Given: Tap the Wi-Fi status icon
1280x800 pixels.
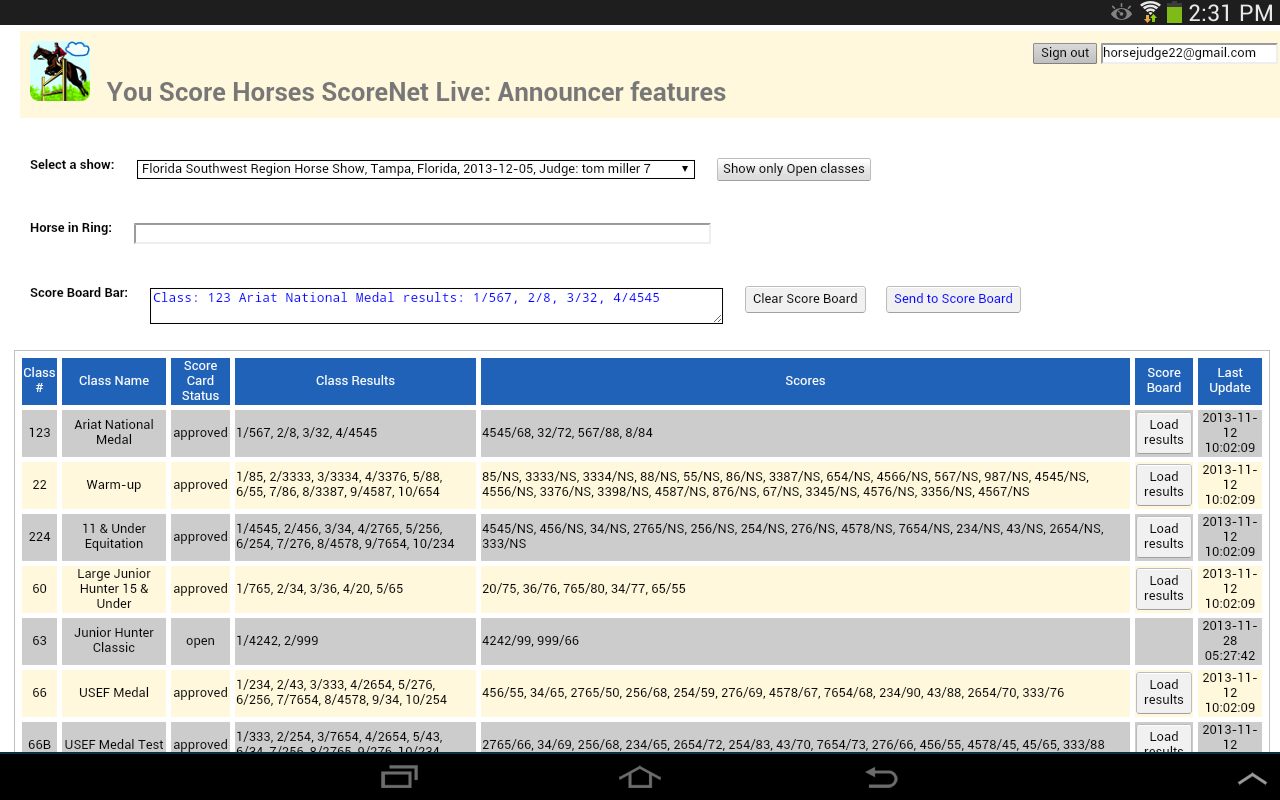Looking at the screenshot, I should pos(1150,13).
